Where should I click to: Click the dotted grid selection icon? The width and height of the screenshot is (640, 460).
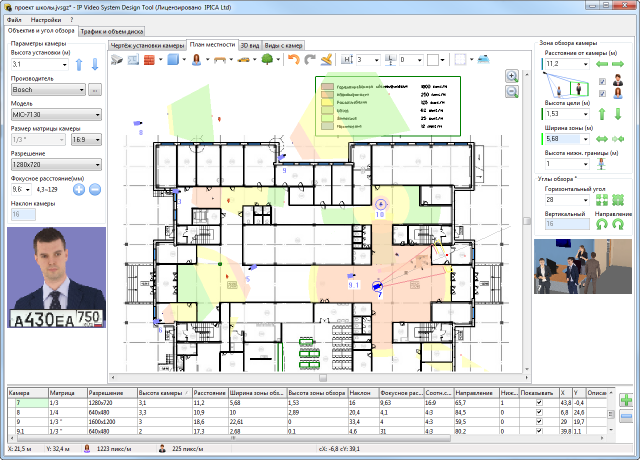pos(460,60)
